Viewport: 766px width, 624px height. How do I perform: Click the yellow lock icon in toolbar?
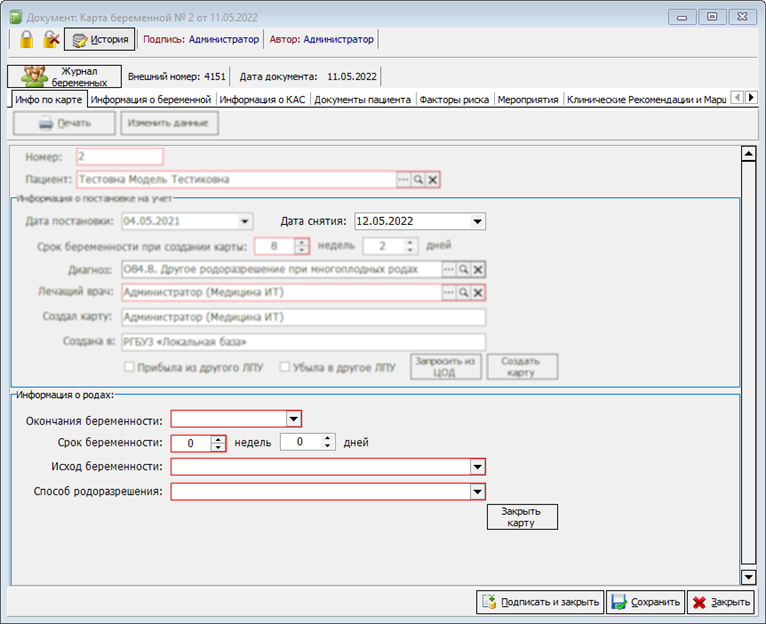(x=26, y=39)
